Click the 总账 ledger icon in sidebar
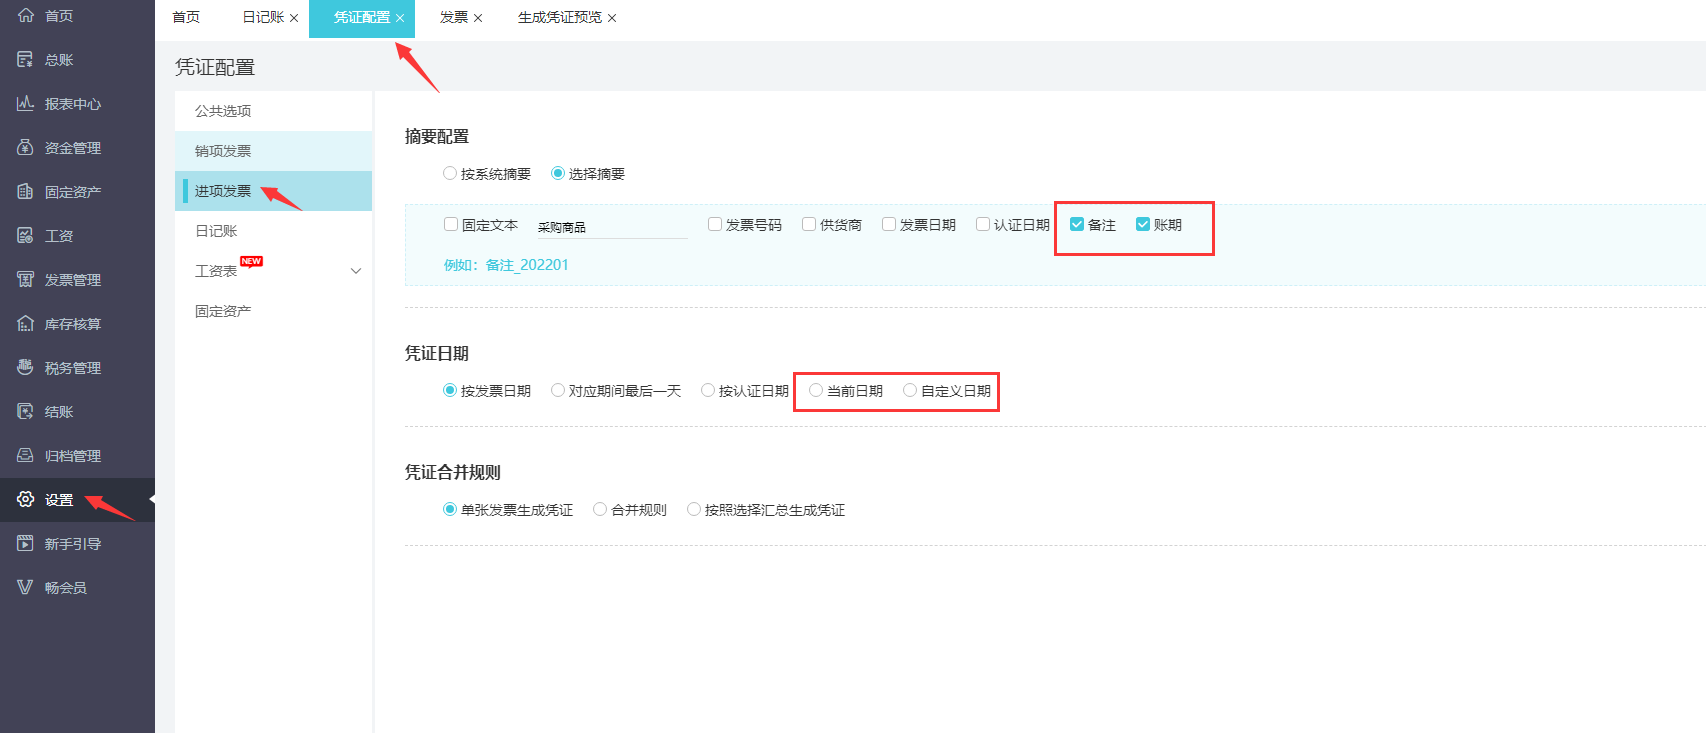Image resolution: width=1706 pixels, height=733 pixels. [25, 60]
